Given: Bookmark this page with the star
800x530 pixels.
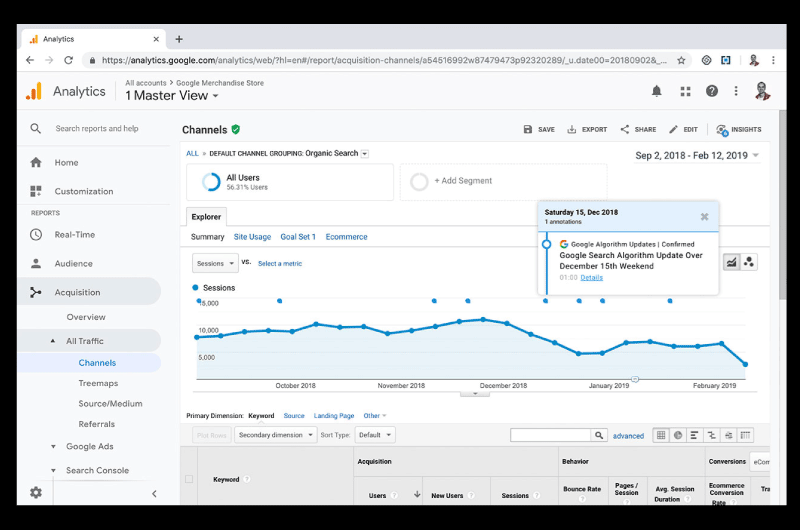Looking at the screenshot, I should coord(681,60).
